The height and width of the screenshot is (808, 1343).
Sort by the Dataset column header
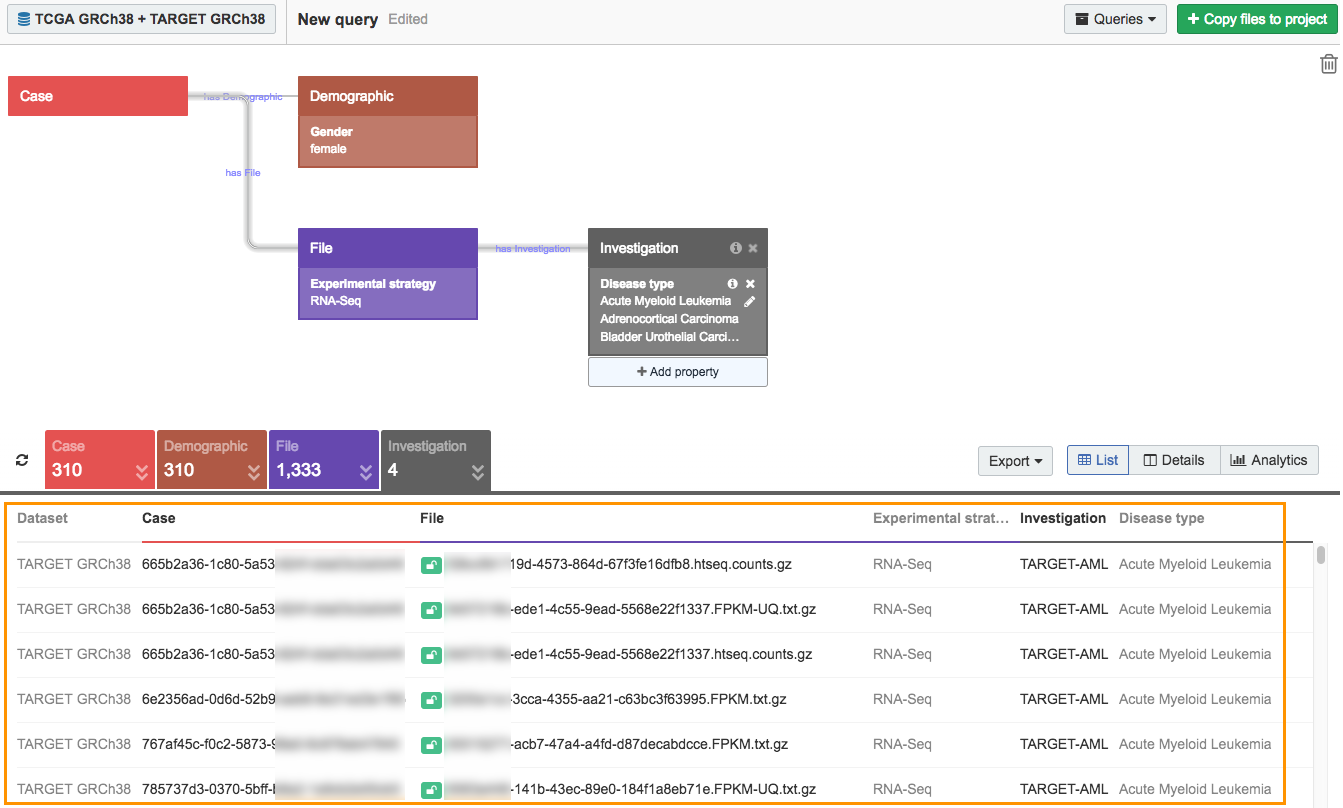(43, 518)
